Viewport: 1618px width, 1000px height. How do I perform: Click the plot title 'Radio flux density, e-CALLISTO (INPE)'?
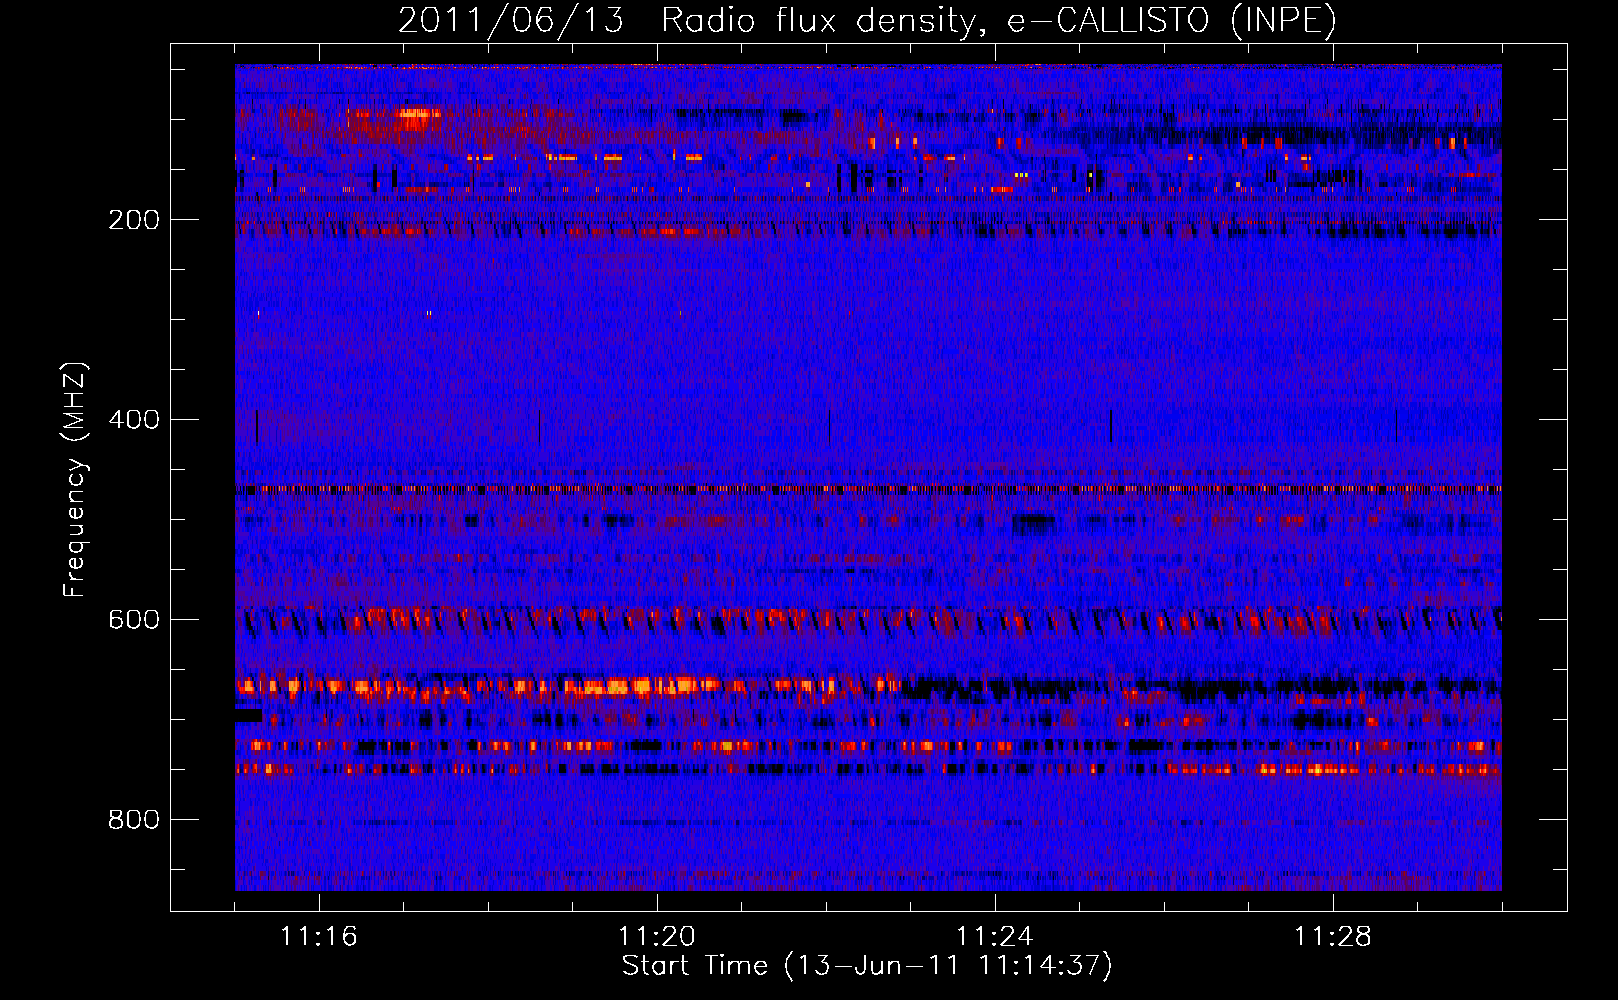[999, 21]
